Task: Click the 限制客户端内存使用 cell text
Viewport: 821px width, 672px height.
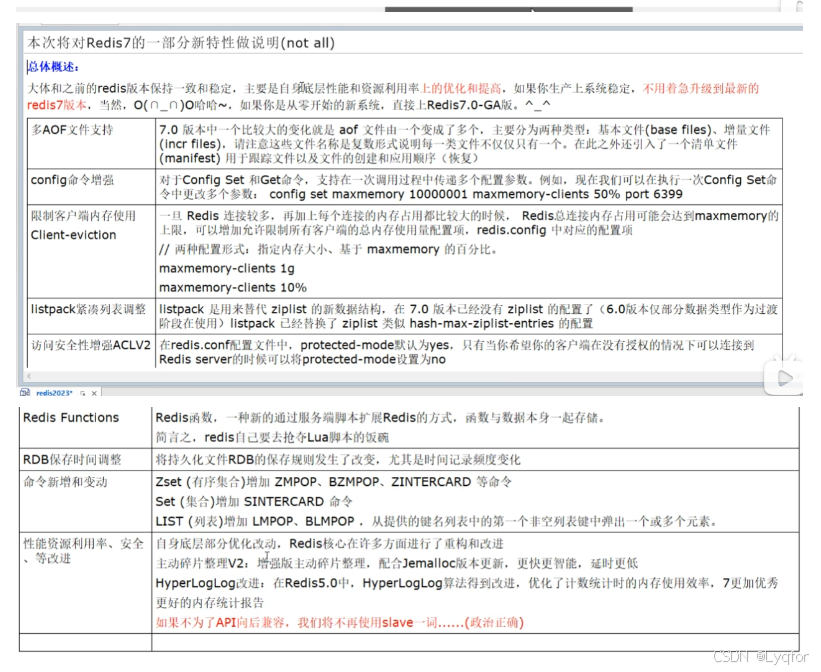Action: pos(83,215)
